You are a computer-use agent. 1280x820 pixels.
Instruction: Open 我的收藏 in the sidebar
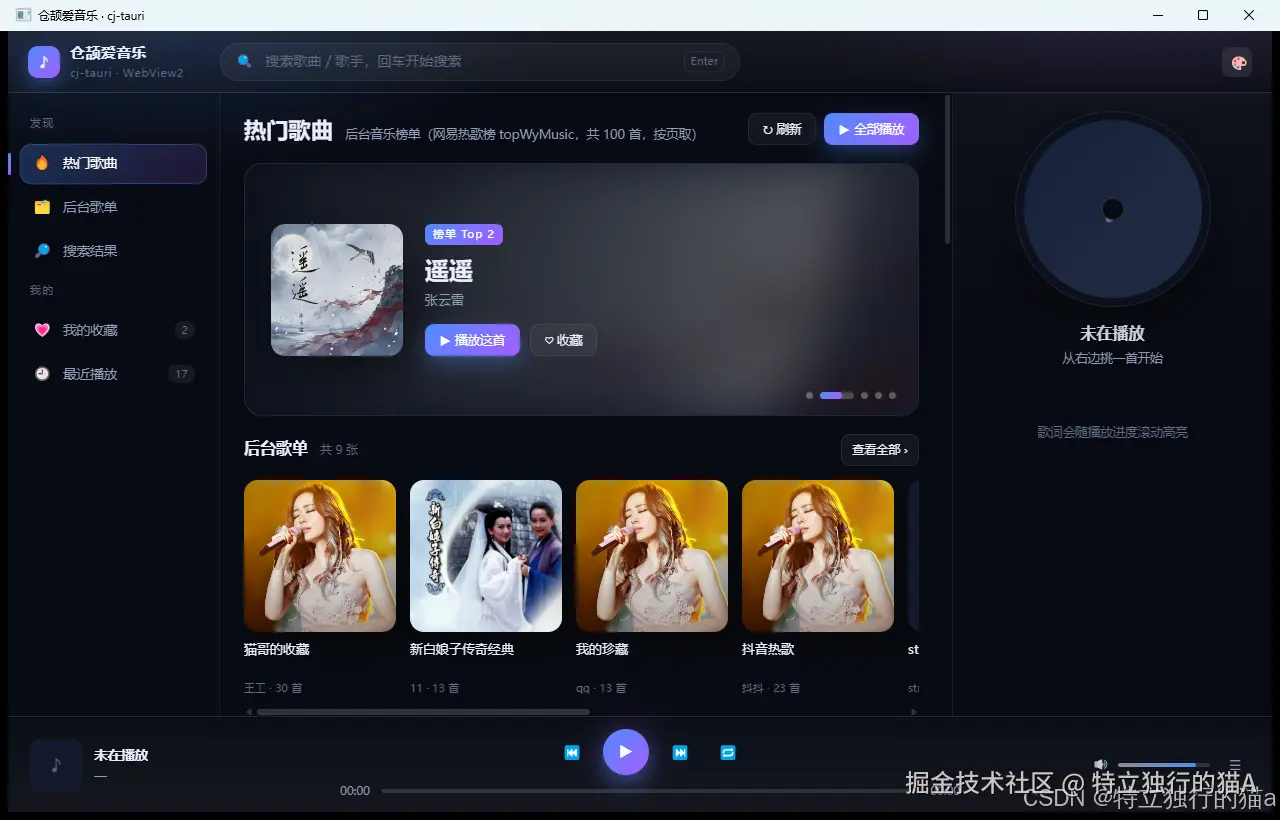pyautogui.click(x=113, y=330)
